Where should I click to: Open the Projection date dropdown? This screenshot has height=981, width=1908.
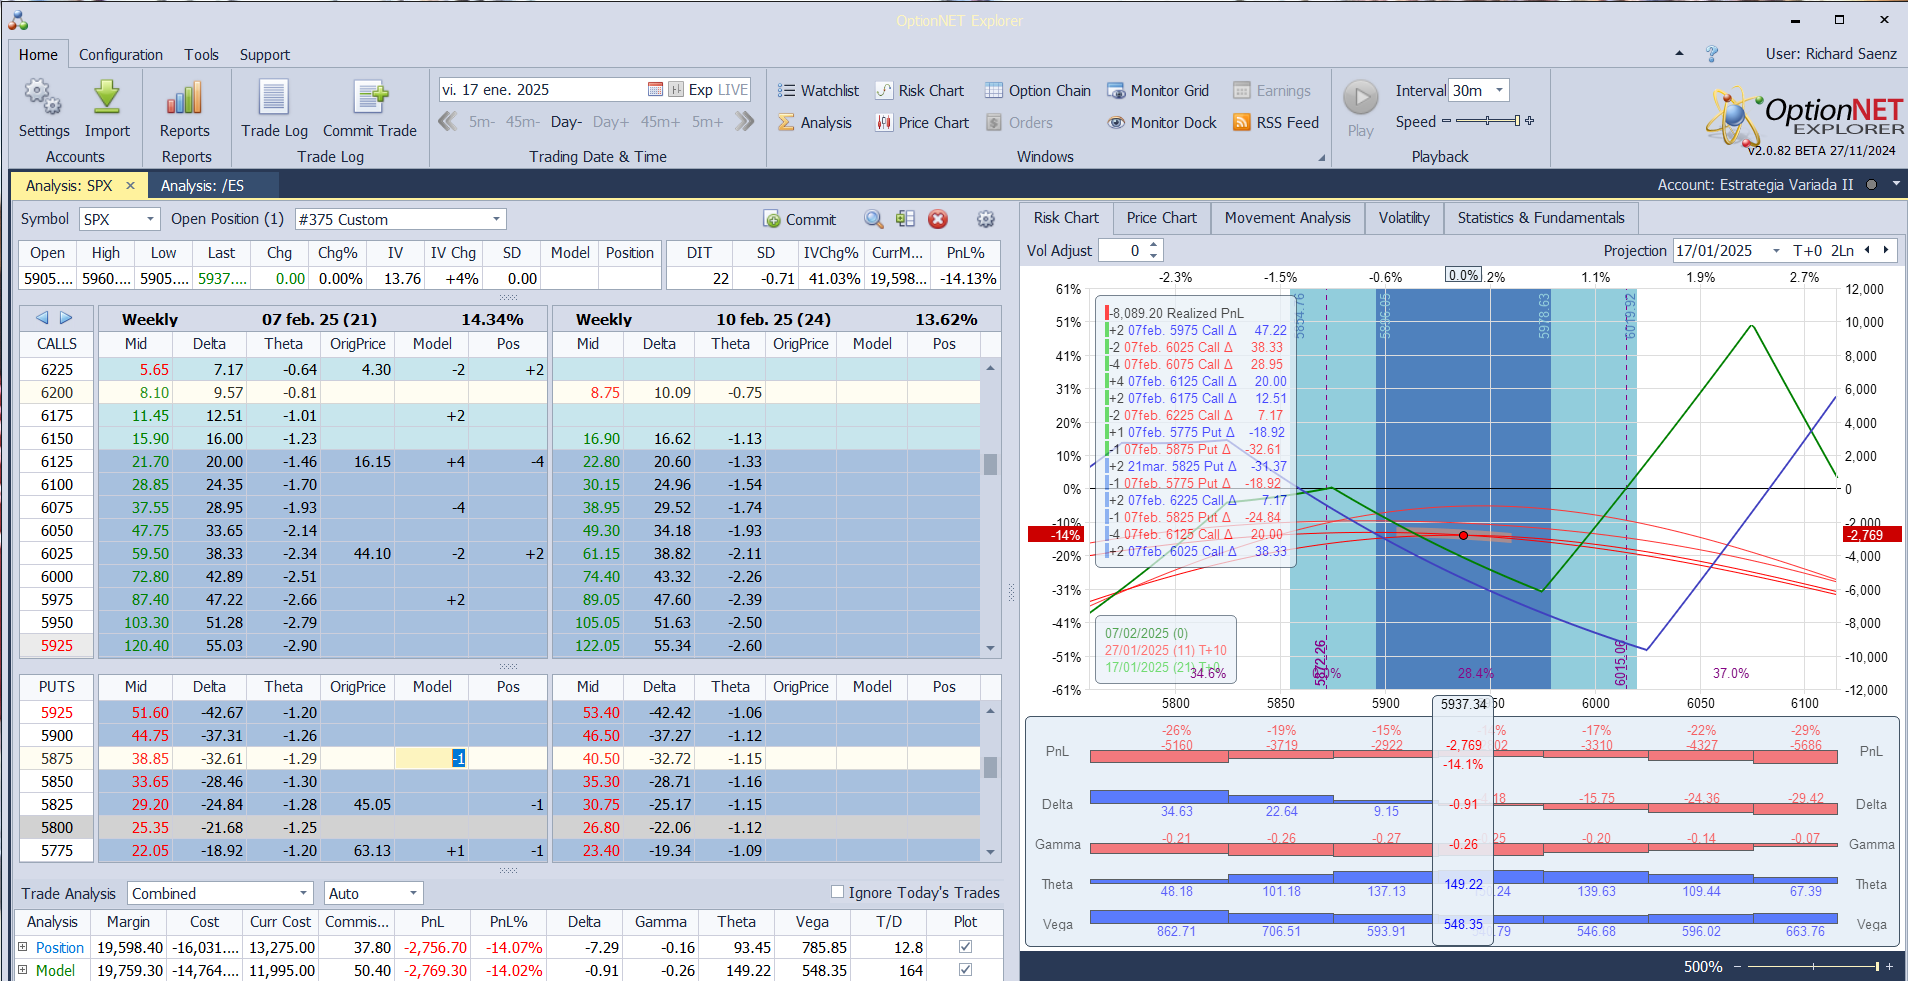pos(1776,251)
